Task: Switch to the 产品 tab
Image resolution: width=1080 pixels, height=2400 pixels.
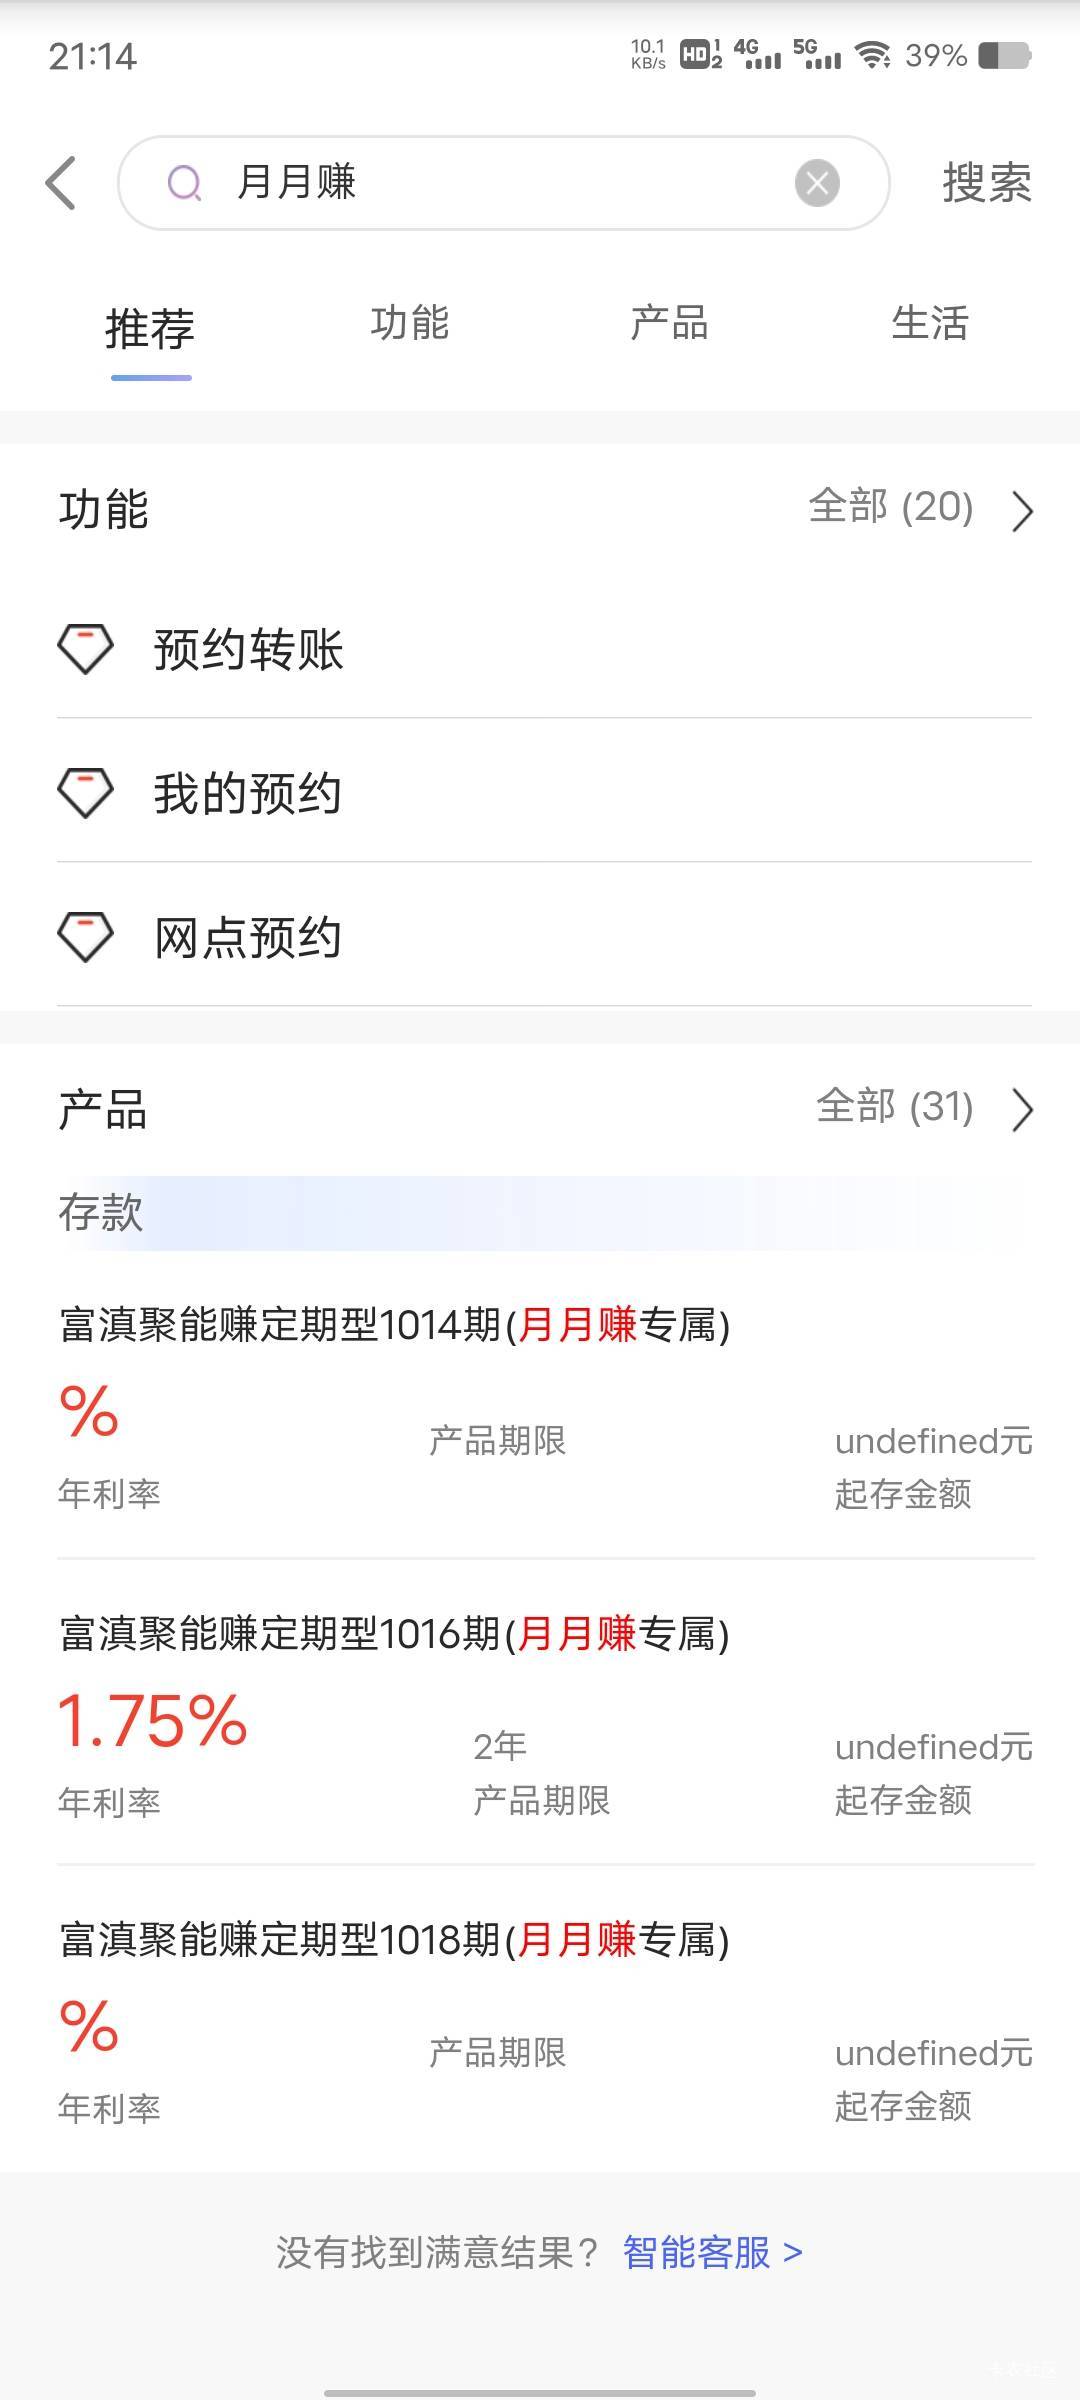Action: (669, 323)
